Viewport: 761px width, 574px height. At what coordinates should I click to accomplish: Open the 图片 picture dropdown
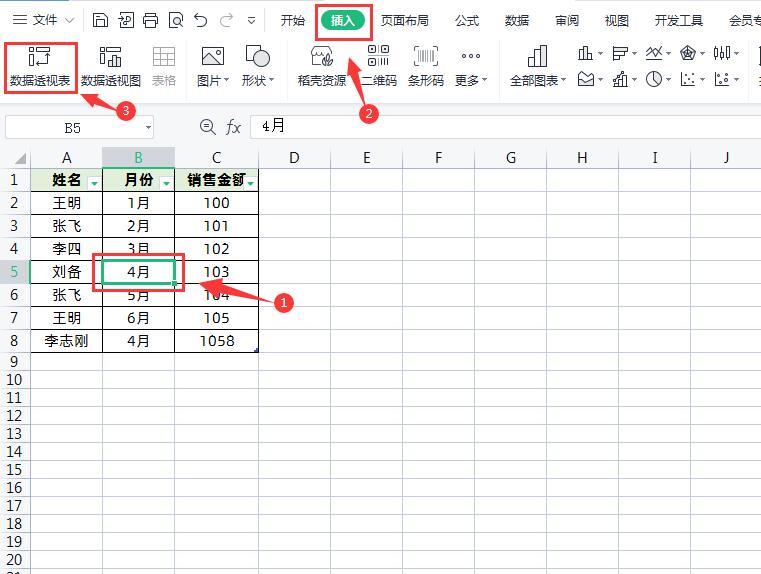(213, 67)
